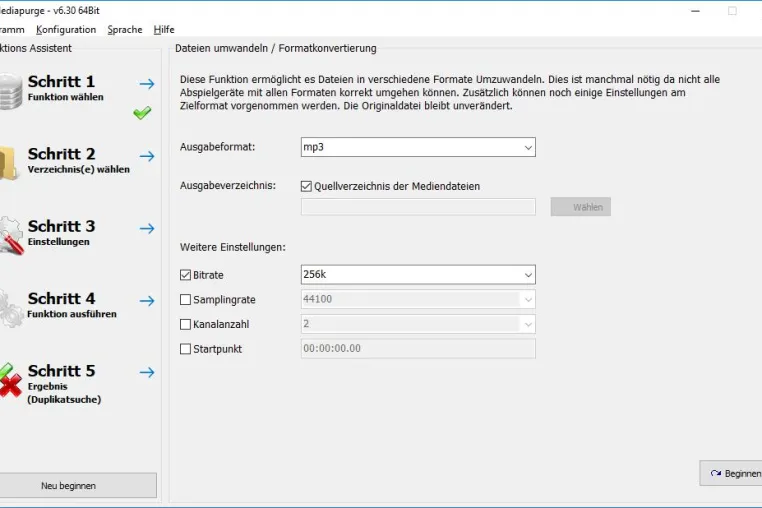Click the Schritt 4 gears icon

click(11, 308)
